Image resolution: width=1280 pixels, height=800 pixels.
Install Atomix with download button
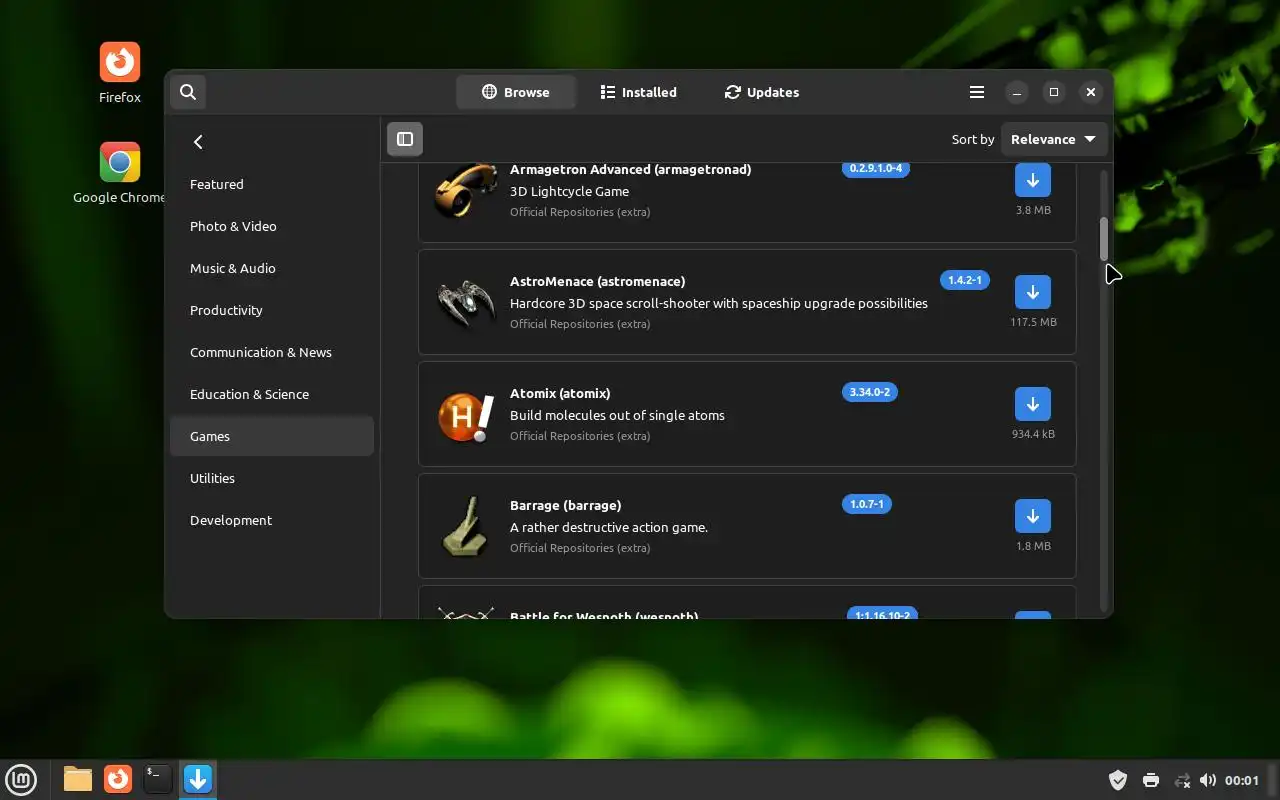pos(1033,404)
